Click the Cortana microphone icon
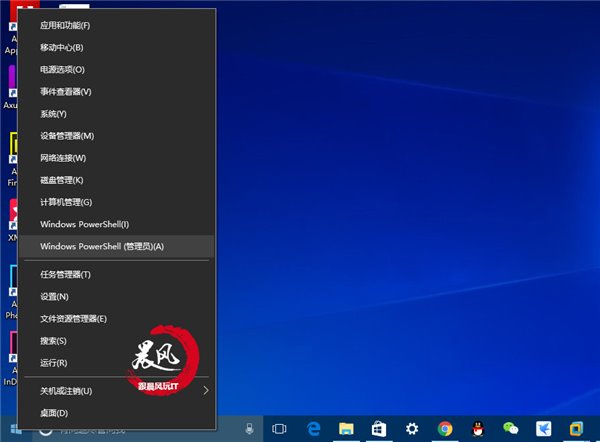 tap(249, 429)
